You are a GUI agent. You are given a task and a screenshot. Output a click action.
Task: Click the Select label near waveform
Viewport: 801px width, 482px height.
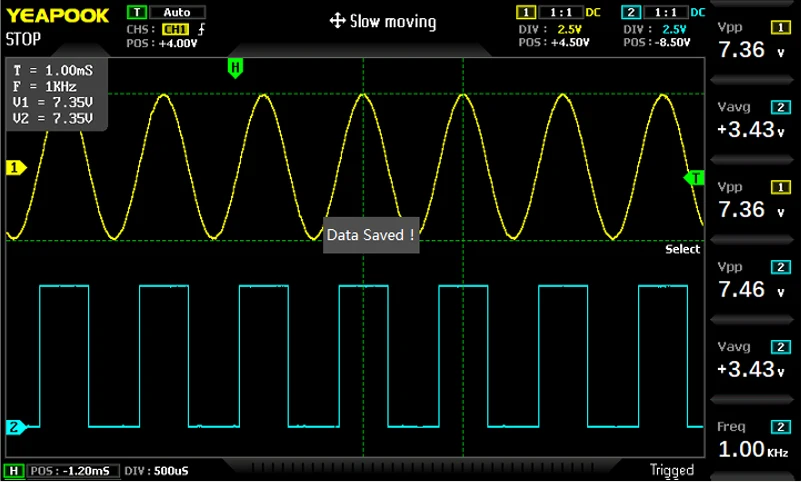point(682,249)
